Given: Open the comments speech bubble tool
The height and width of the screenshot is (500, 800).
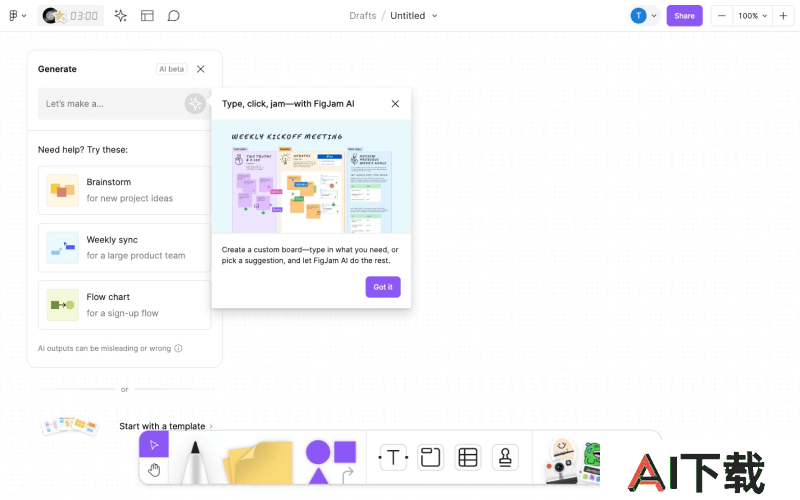Looking at the screenshot, I should click(x=173, y=16).
